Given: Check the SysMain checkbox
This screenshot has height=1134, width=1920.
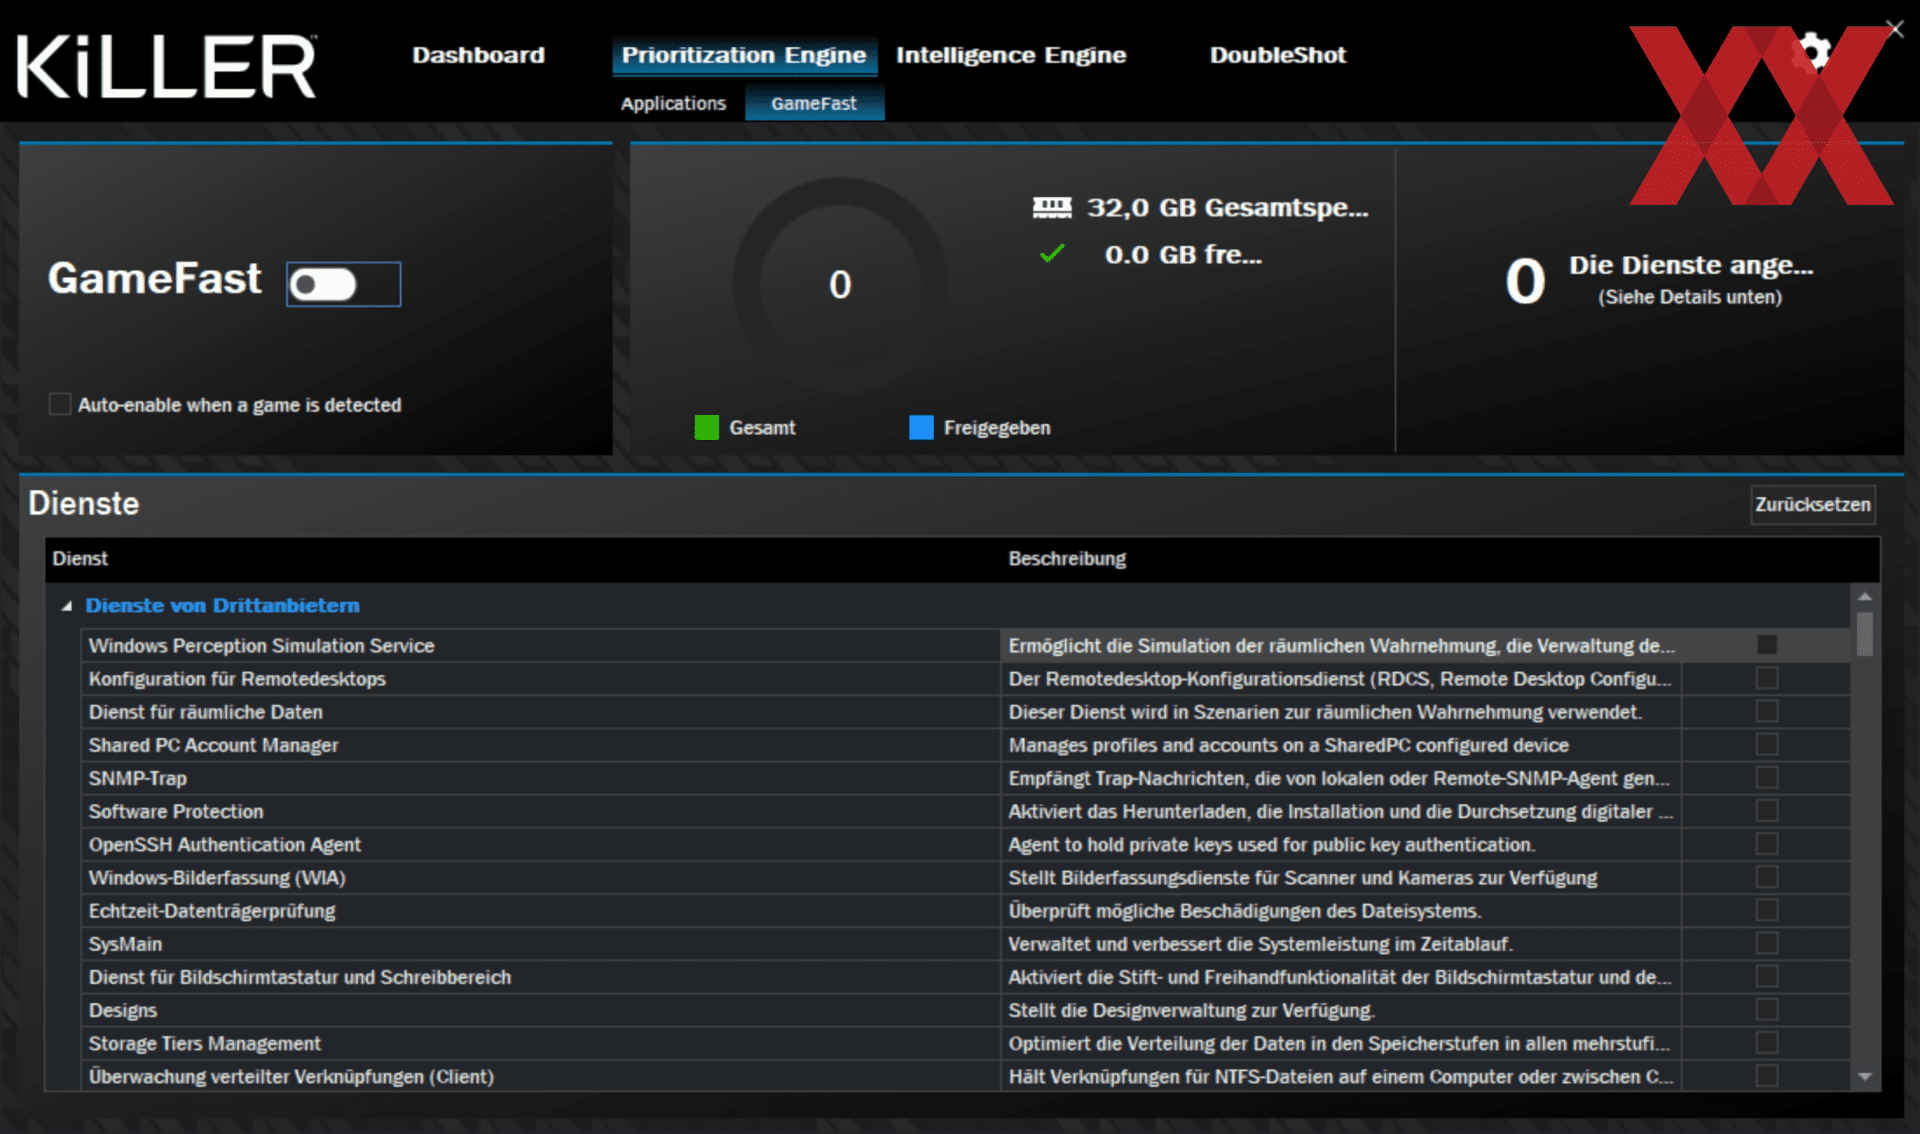Looking at the screenshot, I should pos(1767,943).
